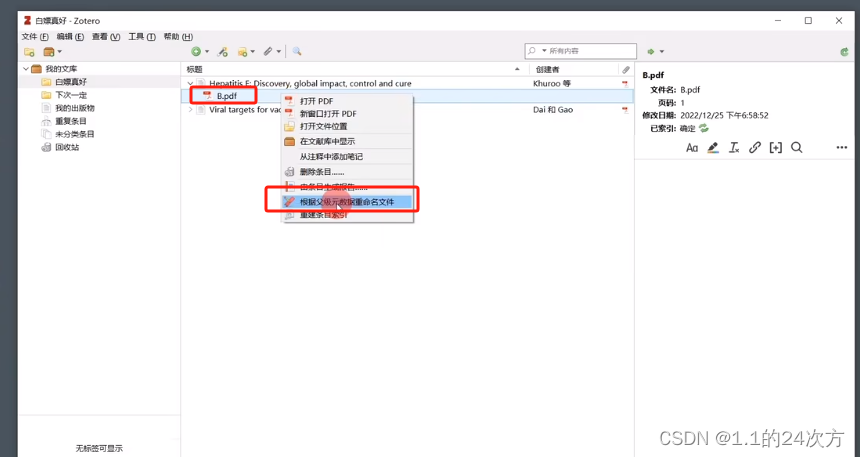The width and height of the screenshot is (860, 457).
Task: Click the Khuroo 等 creator cell
Action: click(552, 83)
